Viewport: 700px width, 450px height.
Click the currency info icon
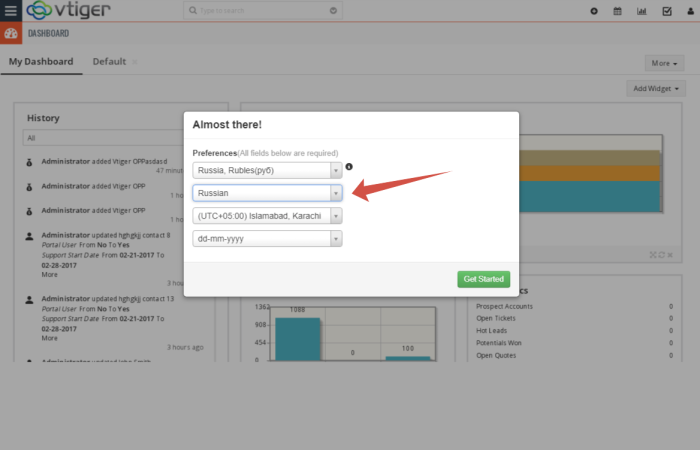(x=350, y=167)
